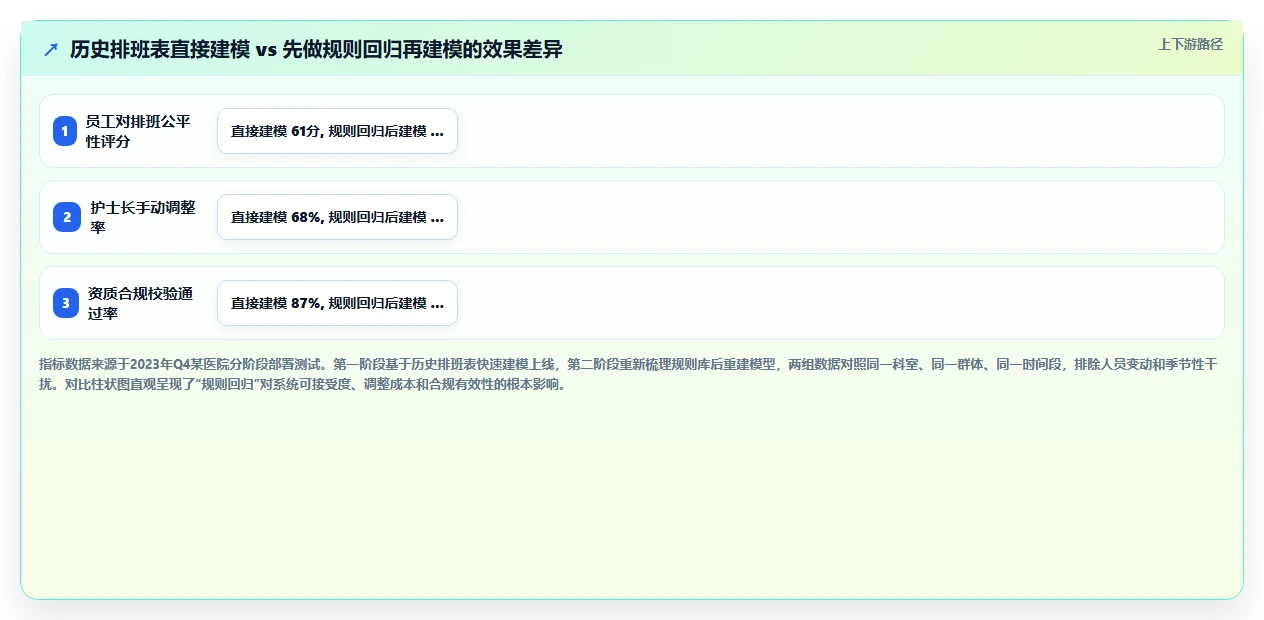Image resolution: width=1264 pixels, height=620 pixels.
Task: Select the number 1 badge
Action: (65, 131)
